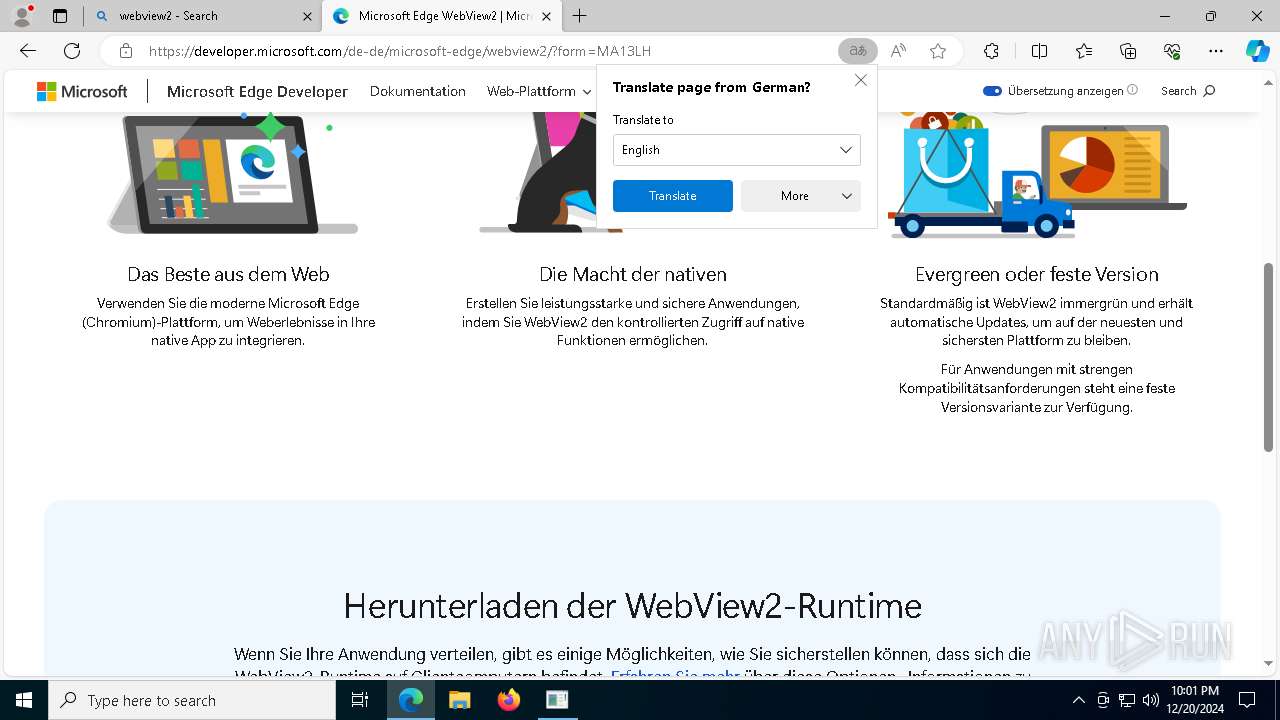Click the Translate button
Viewport: 1280px width, 720px height.
[672, 196]
